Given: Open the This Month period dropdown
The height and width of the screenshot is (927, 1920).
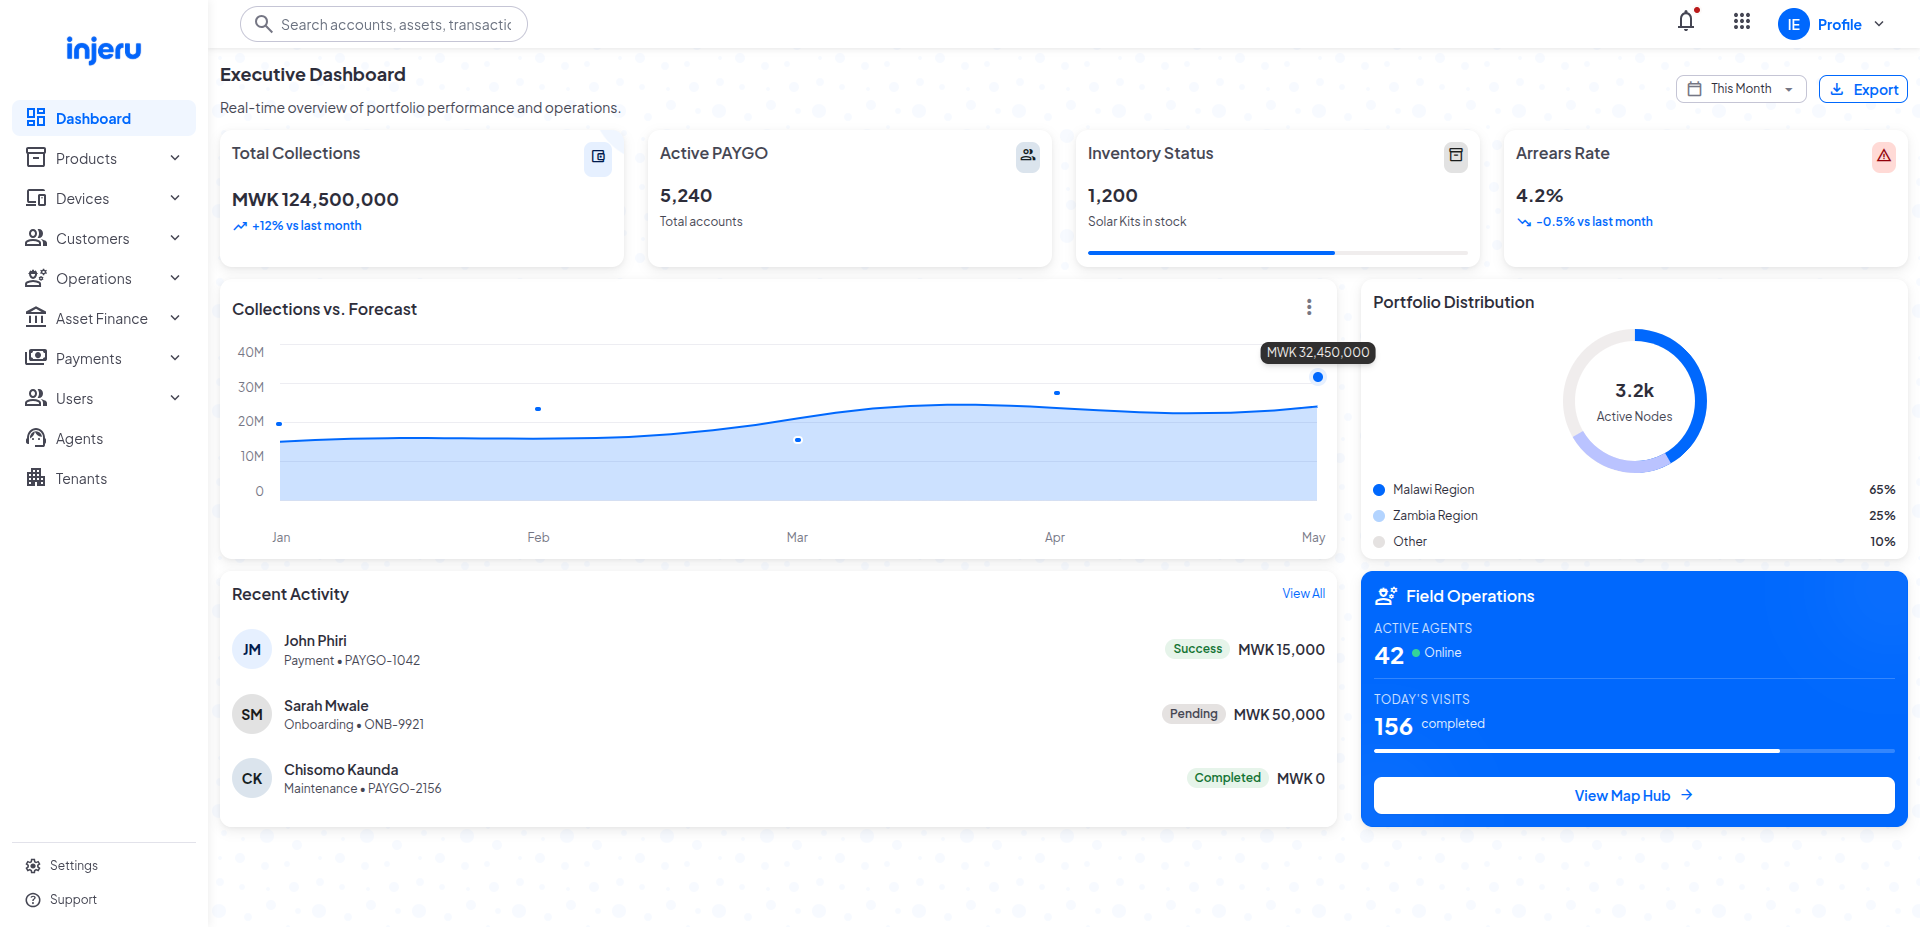Looking at the screenshot, I should point(1741,89).
